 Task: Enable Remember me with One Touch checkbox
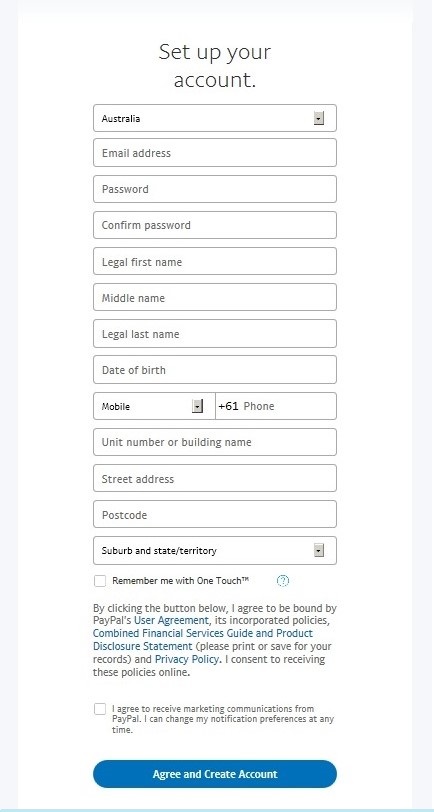coord(100,581)
